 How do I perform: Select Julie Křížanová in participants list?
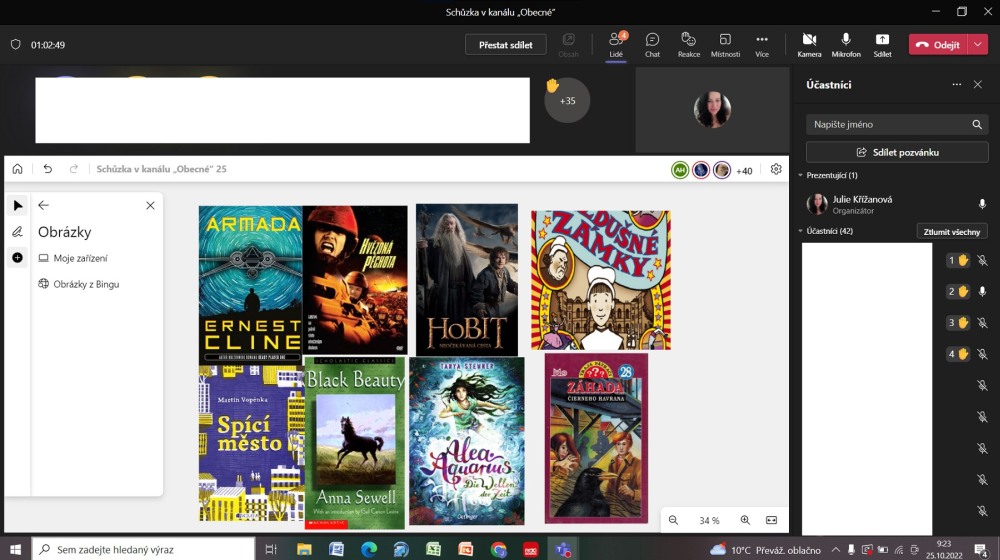[896, 204]
